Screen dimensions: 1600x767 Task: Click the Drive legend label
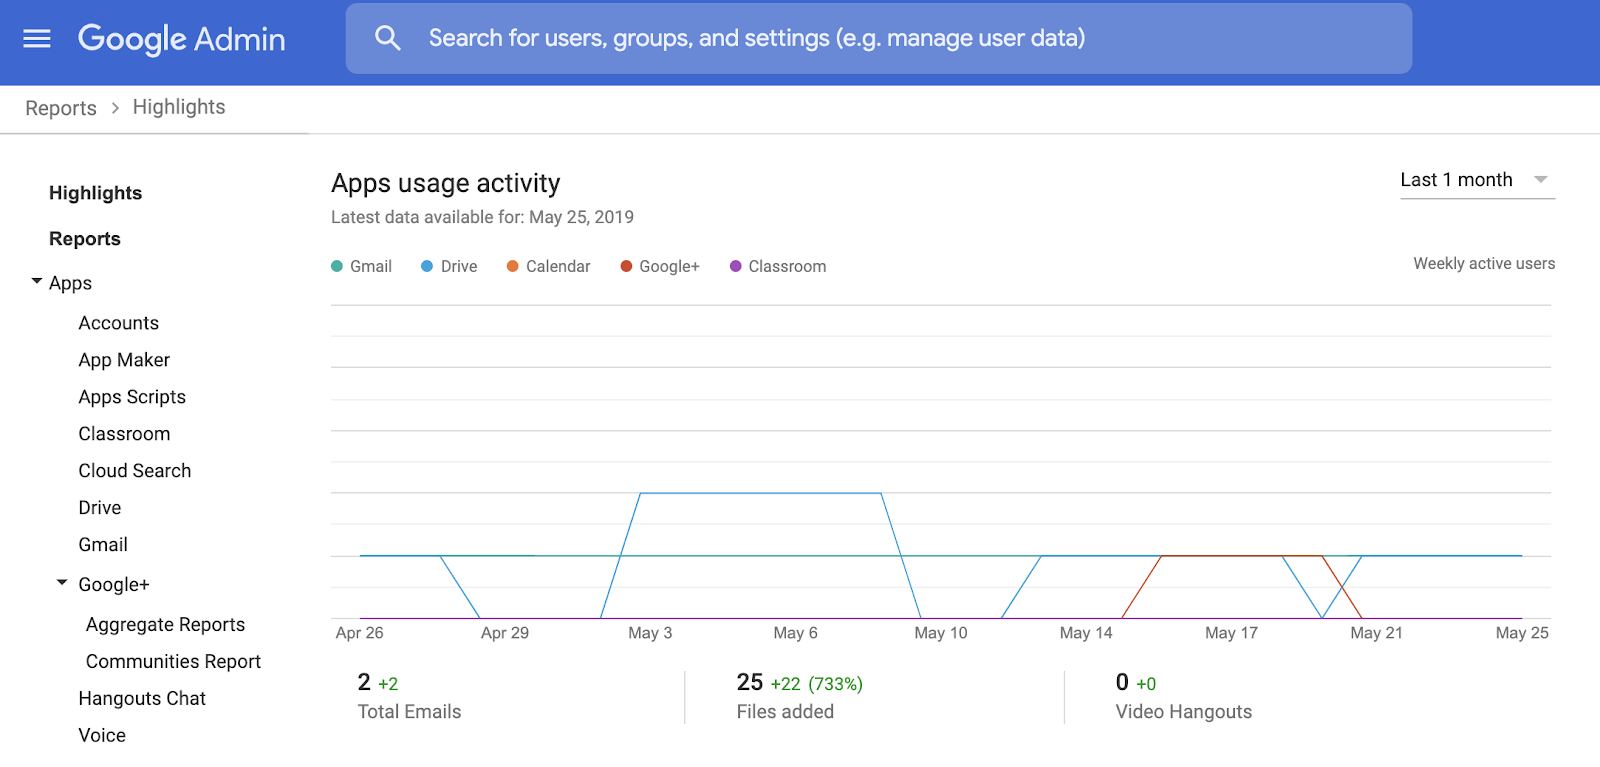click(459, 267)
